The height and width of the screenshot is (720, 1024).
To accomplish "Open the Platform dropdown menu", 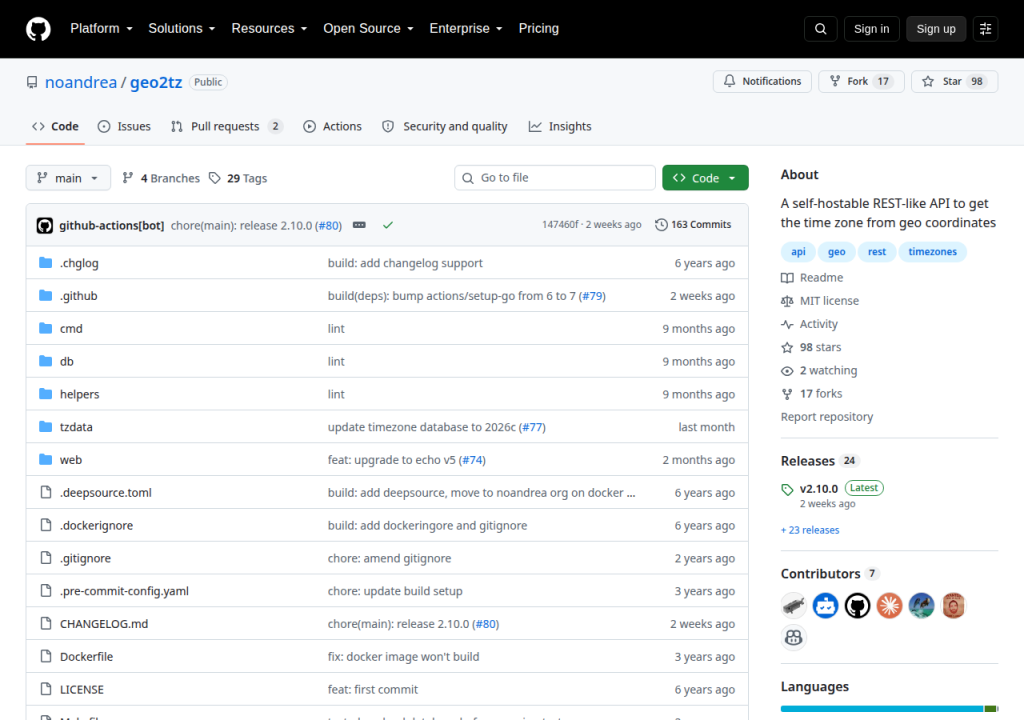I will tap(101, 29).
